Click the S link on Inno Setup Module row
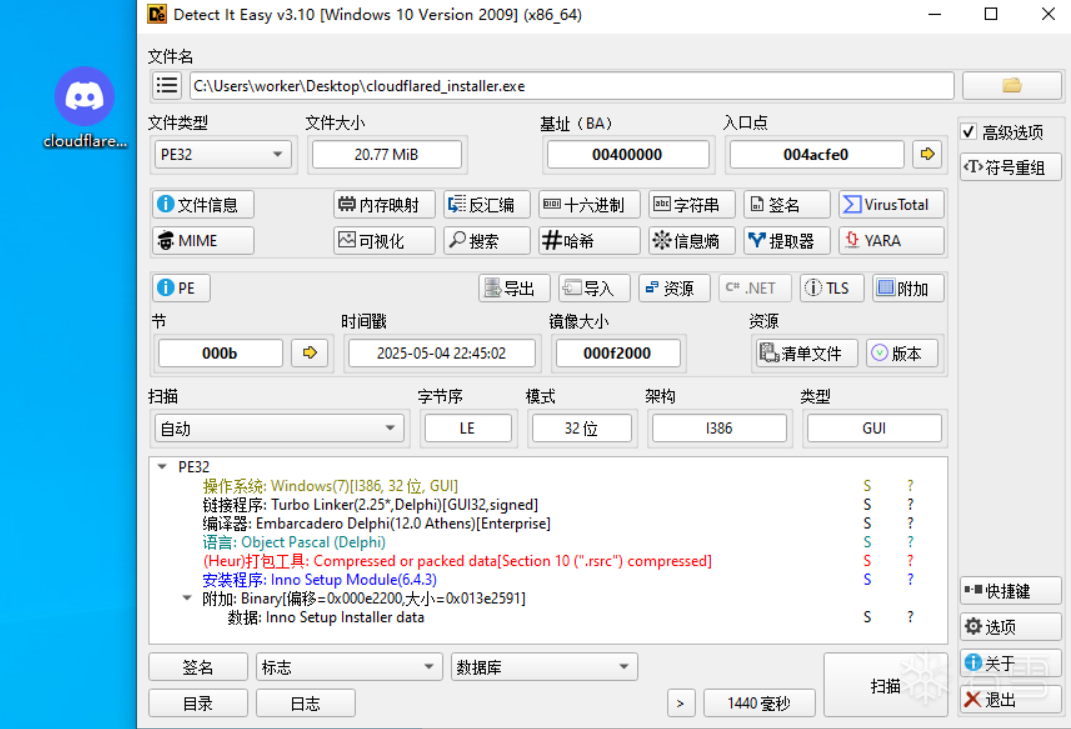The width and height of the screenshot is (1071, 729). [x=867, y=579]
